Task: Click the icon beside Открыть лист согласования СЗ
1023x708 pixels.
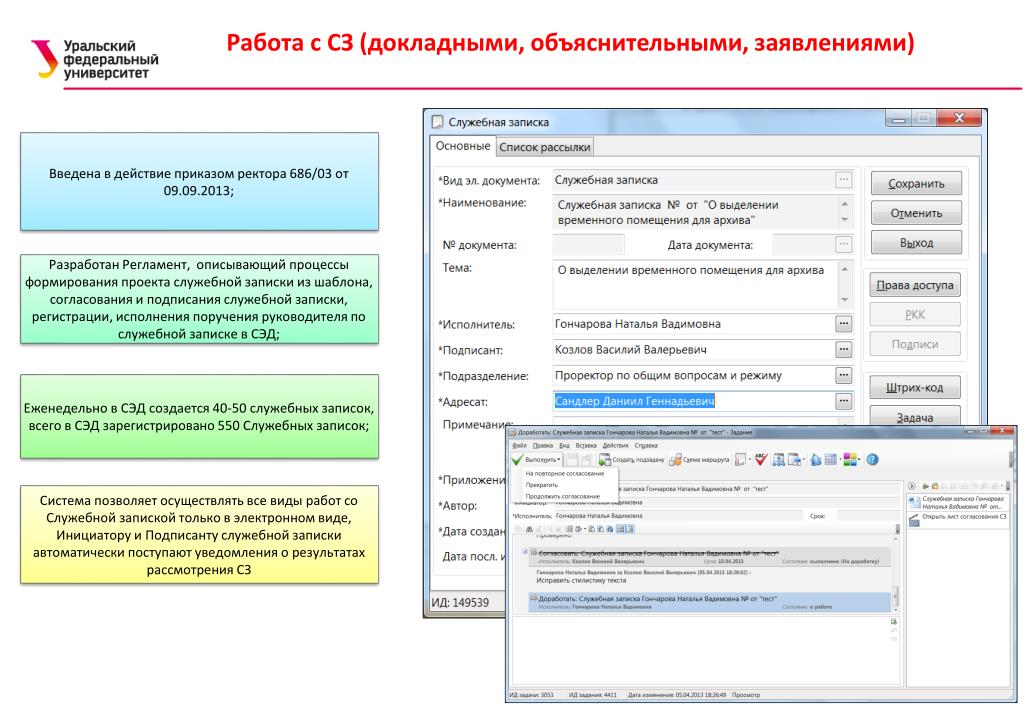Action: pyautogui.click(x=913, y=520)
